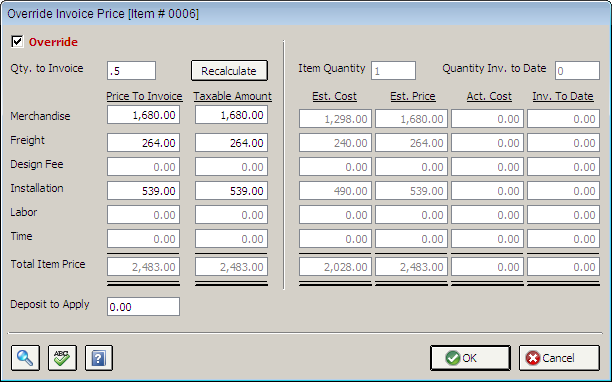The height and width of the screenshot is (382, 612).
Task: Select the Freight Taxable Amount field
Action: 231,142
